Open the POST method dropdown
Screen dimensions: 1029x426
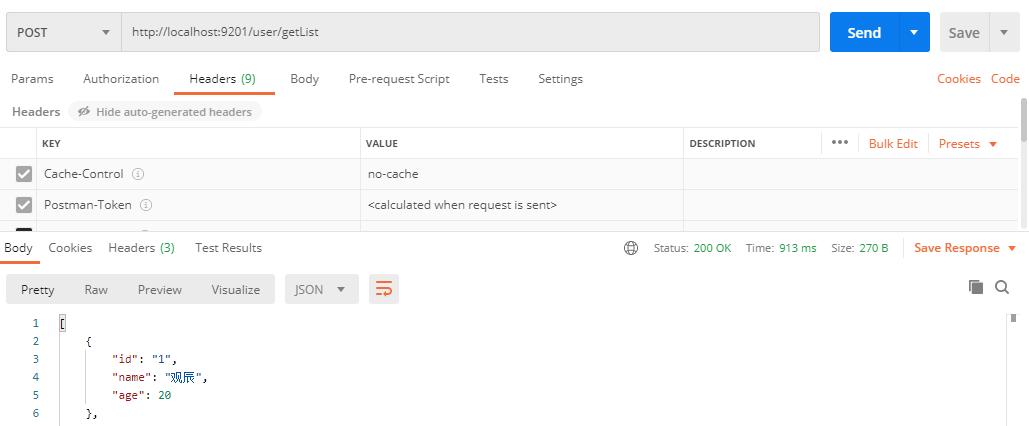63,32
